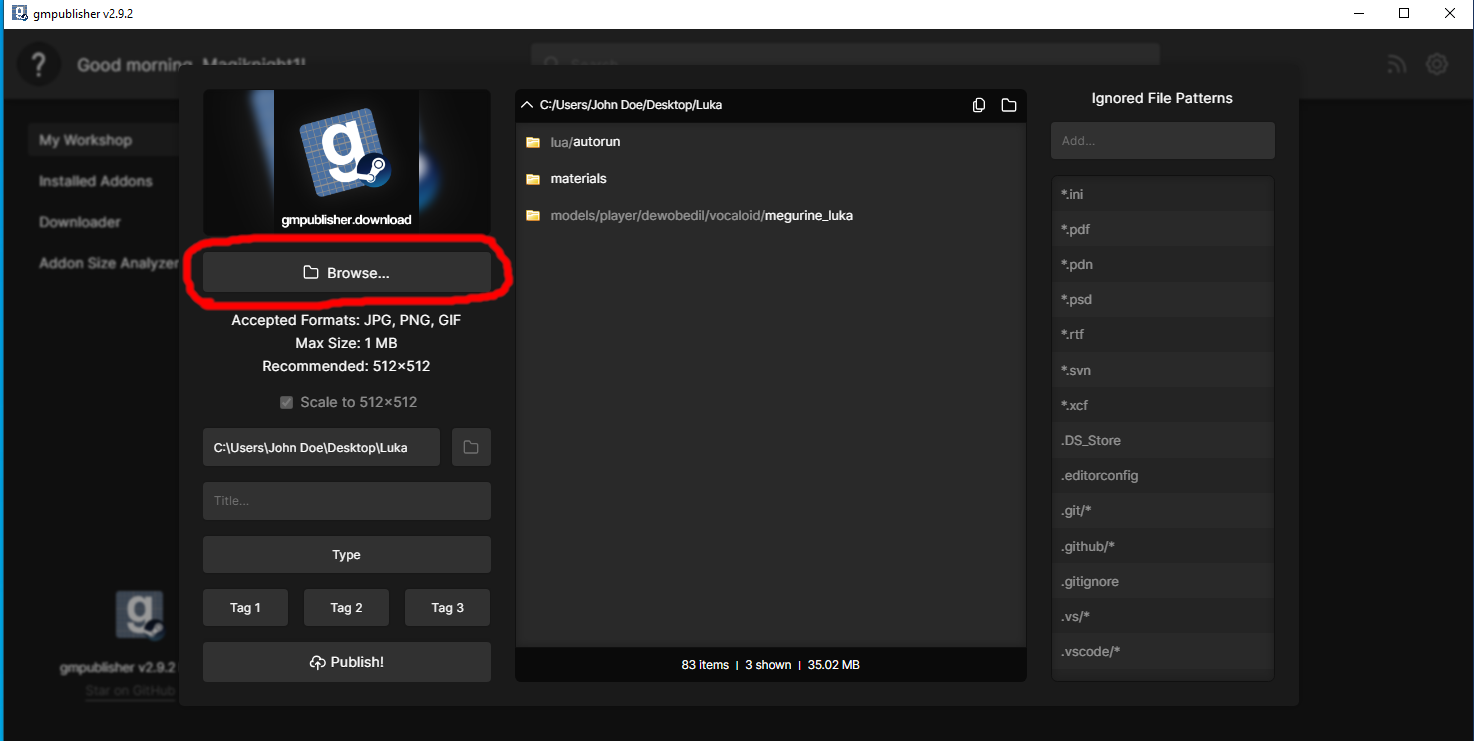Select the .git/* ignored pattern
The height and width of the screenshot is (741, 1474).
(1163, 511)
